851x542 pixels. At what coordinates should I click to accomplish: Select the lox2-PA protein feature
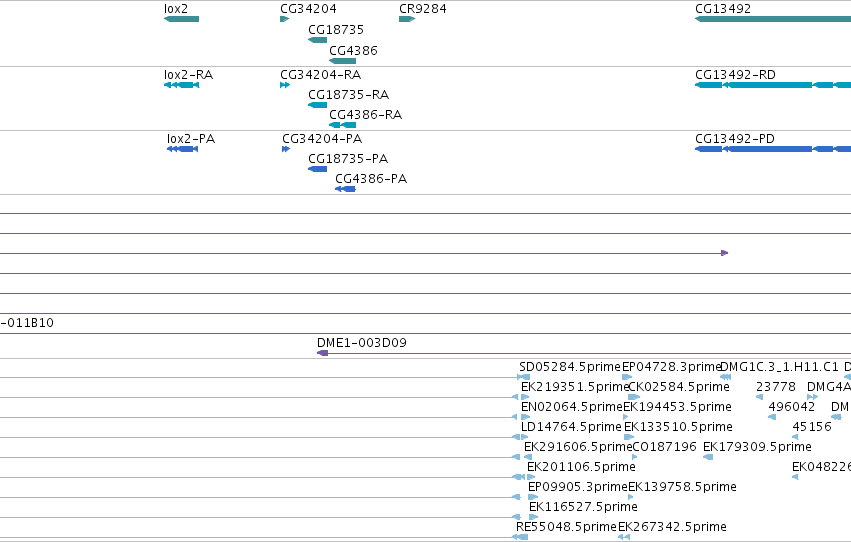pyautogui.click(x=182, y=149)
